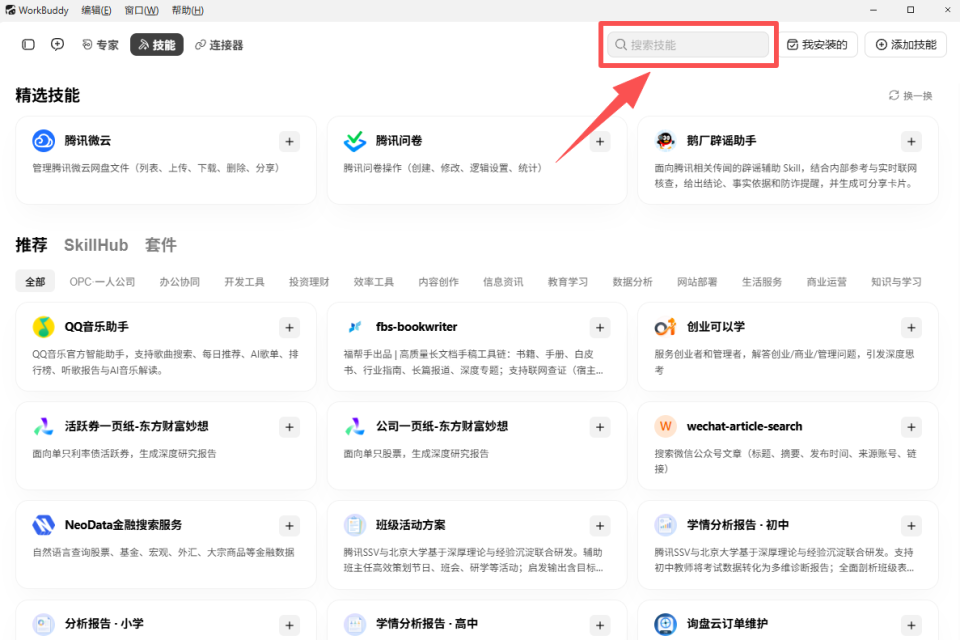This screenshot has width=960, height=640.
Task: Filter by 开发工具 category
Action: click(x=244, y=282)
